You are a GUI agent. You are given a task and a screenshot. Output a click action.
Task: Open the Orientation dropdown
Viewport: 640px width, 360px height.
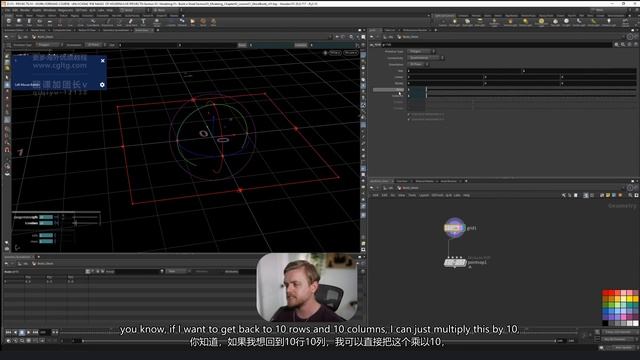pos(418,64)
